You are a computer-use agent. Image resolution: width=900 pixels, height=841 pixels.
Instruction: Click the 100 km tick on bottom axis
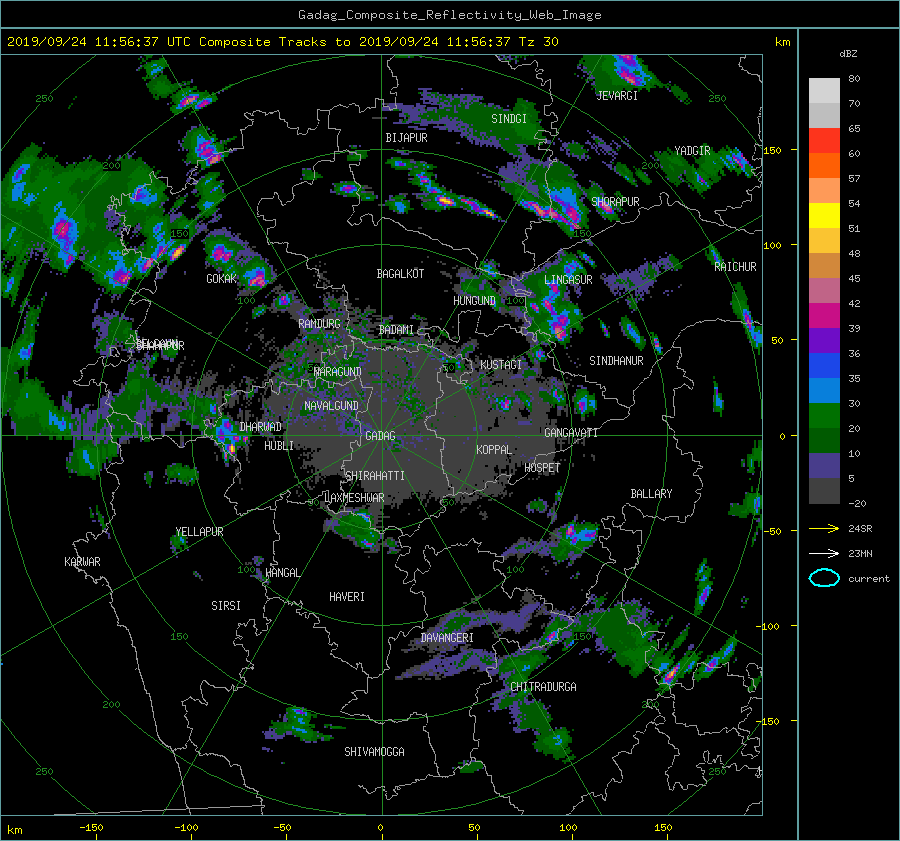(568, 828)
